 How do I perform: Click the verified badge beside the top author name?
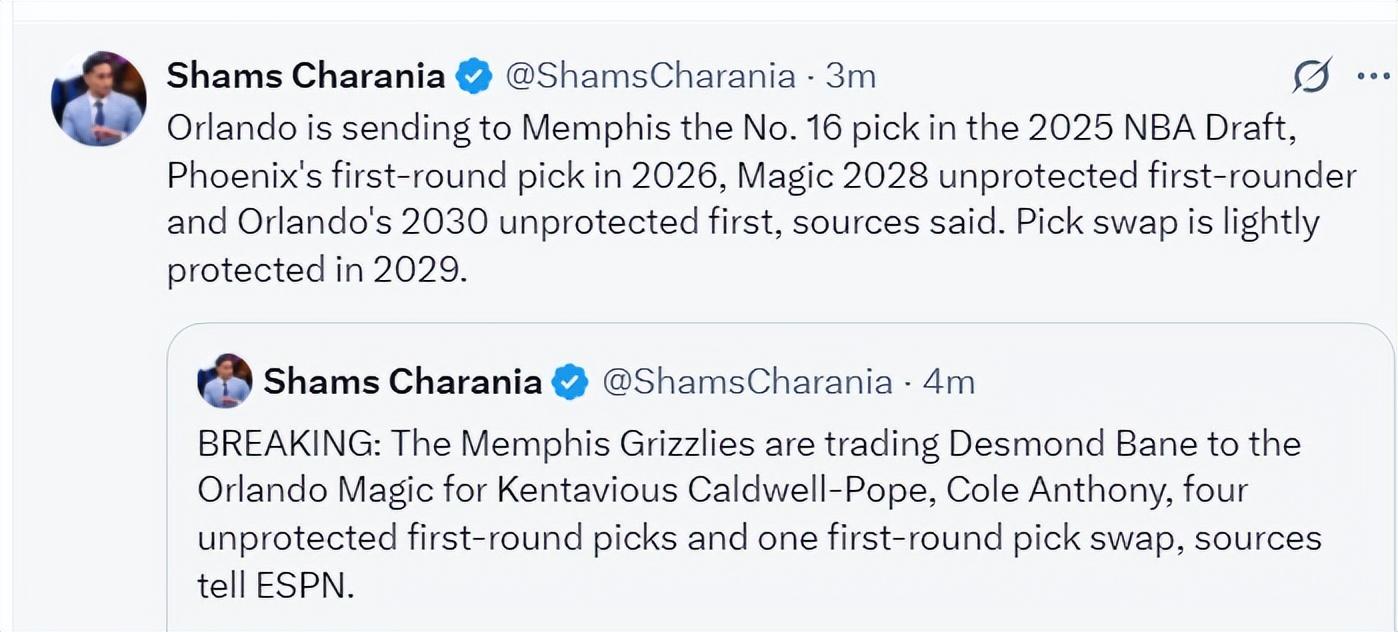click(x=474, y=76)
